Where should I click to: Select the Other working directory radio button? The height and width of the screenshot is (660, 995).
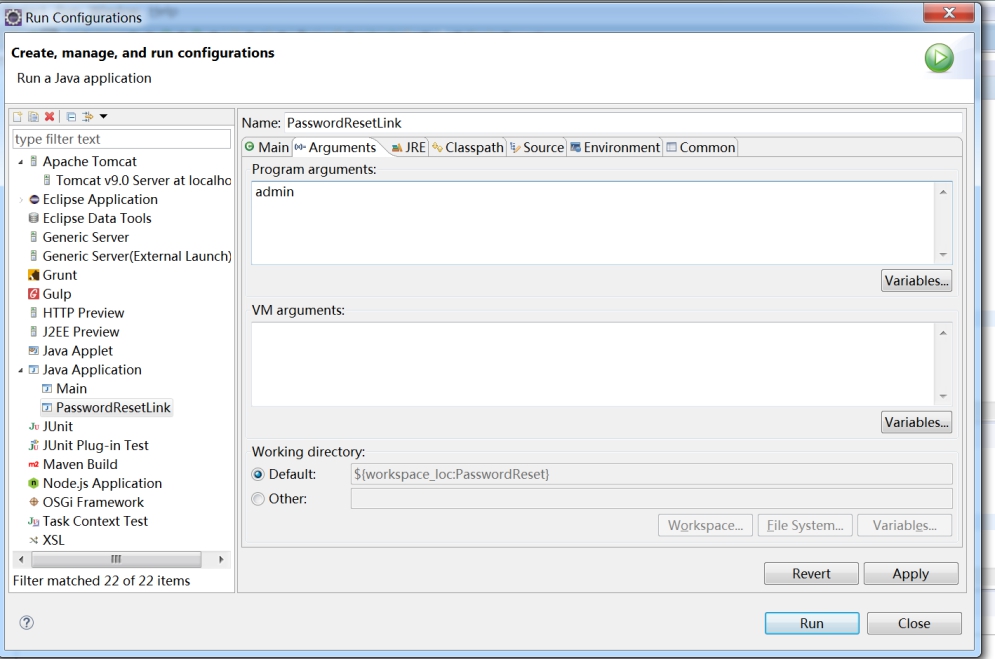point(258,499)
